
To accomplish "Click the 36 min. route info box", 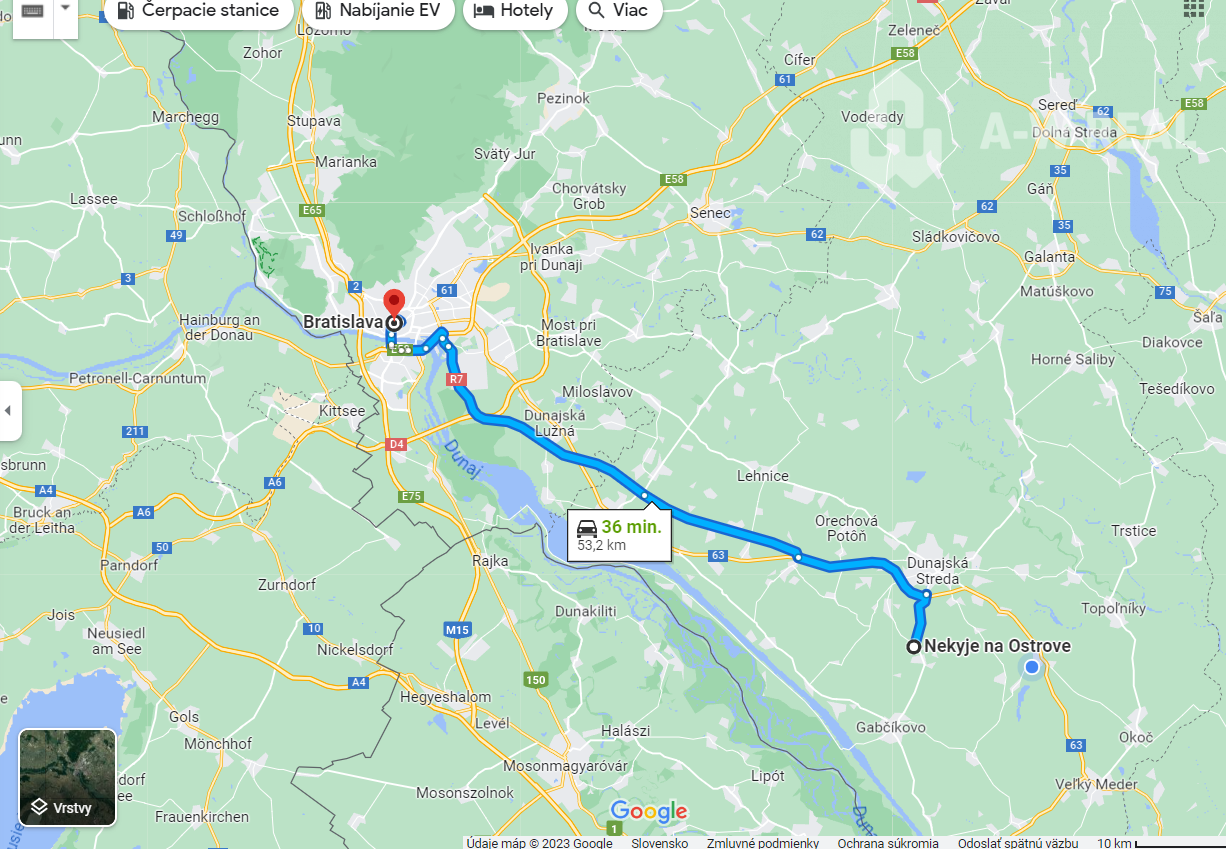I will (619, 535).
